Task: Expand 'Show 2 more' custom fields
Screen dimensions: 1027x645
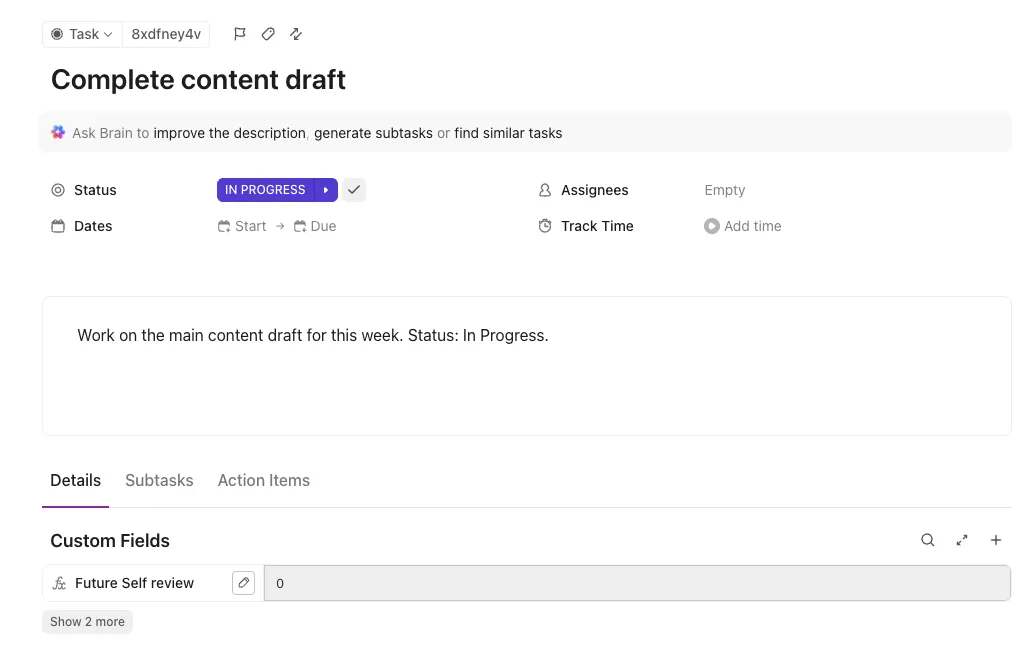Action: [87, 622]
